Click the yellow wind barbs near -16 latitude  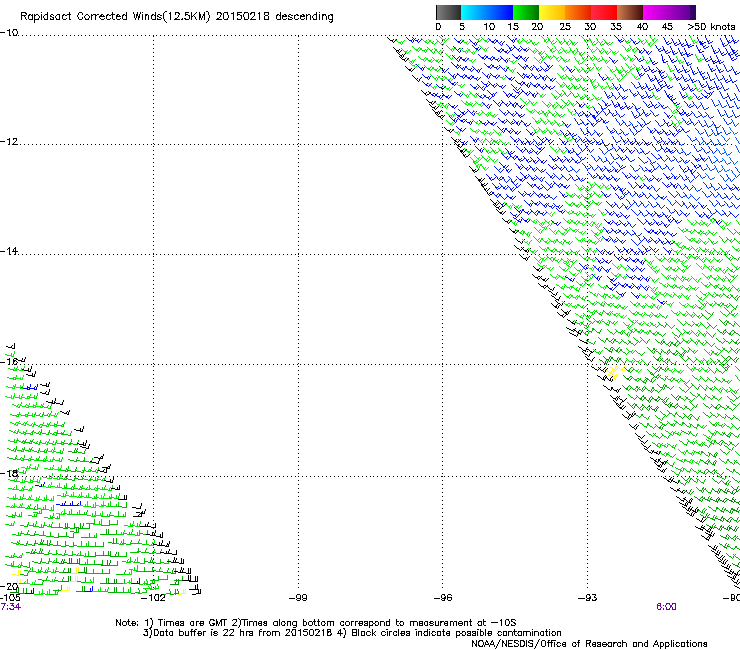[x=614, y=372]
